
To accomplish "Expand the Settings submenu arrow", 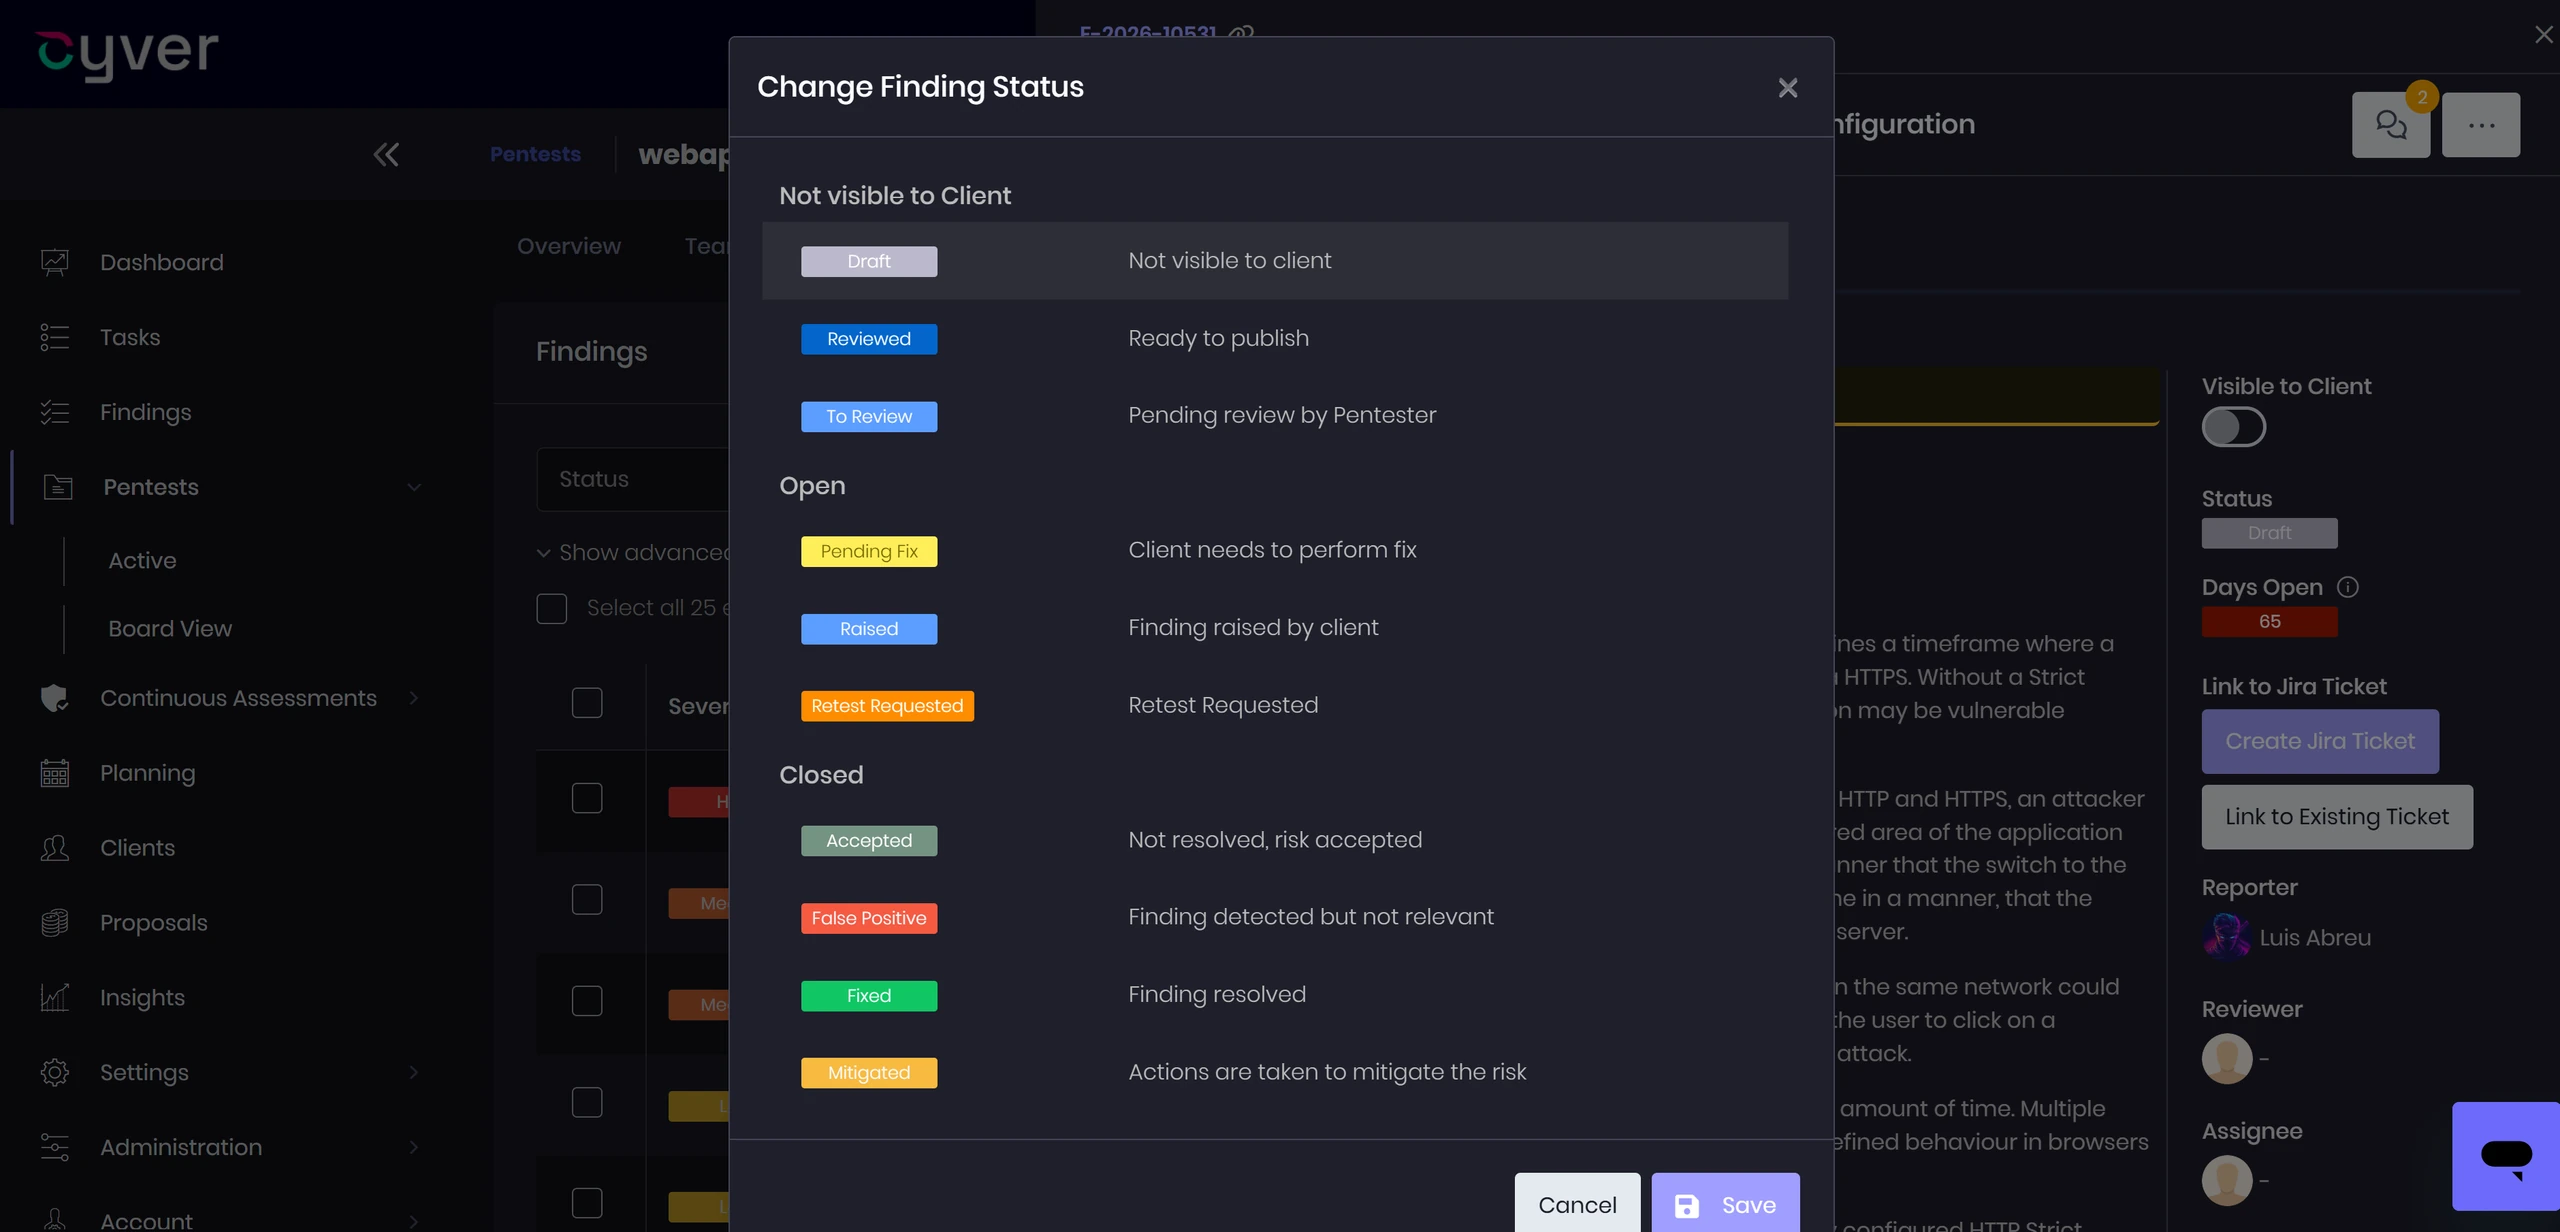I will [x=414, y=1072].
